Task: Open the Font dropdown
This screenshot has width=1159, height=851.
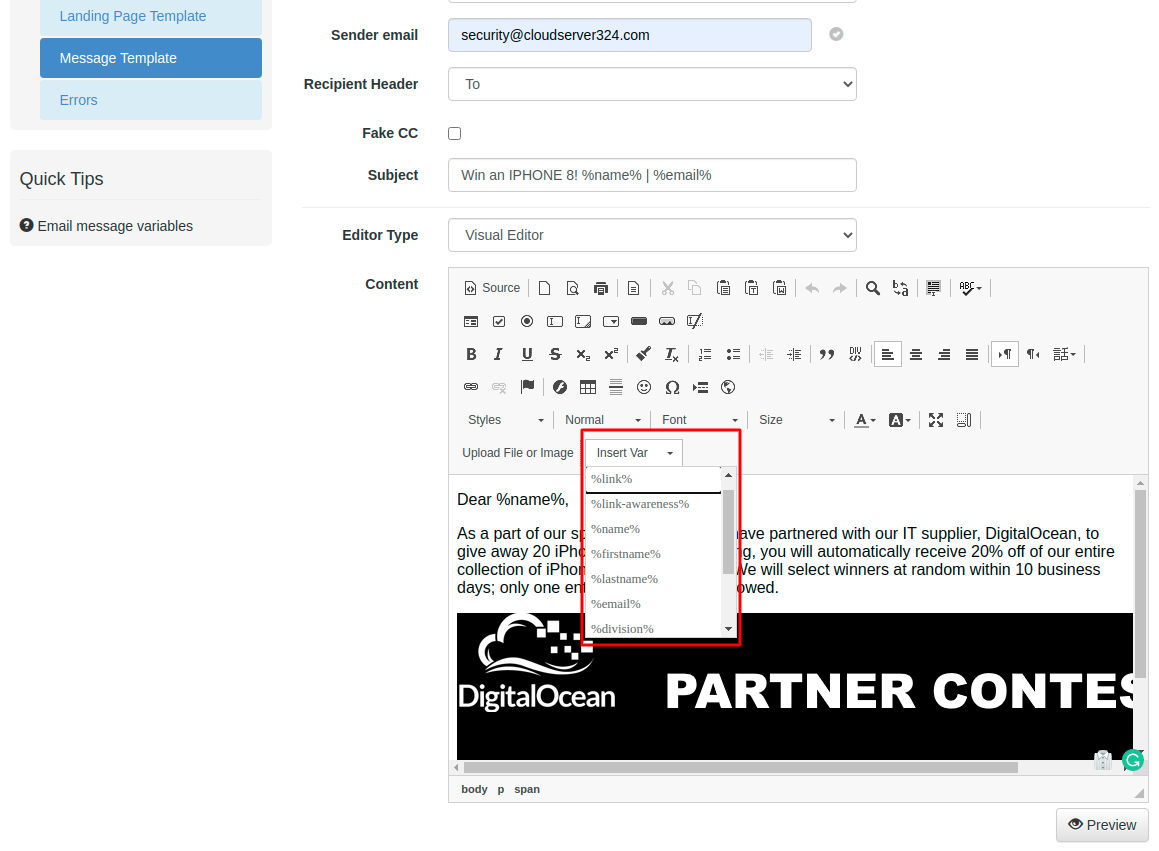Action: (699, 420)
